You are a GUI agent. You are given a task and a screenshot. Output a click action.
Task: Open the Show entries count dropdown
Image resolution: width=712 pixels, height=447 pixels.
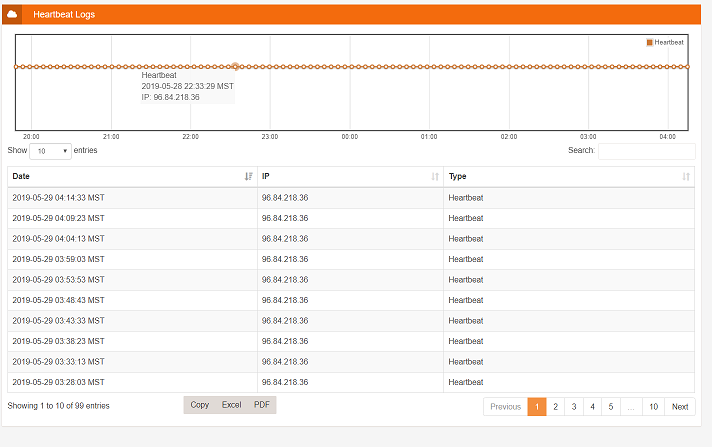[50, 151]
